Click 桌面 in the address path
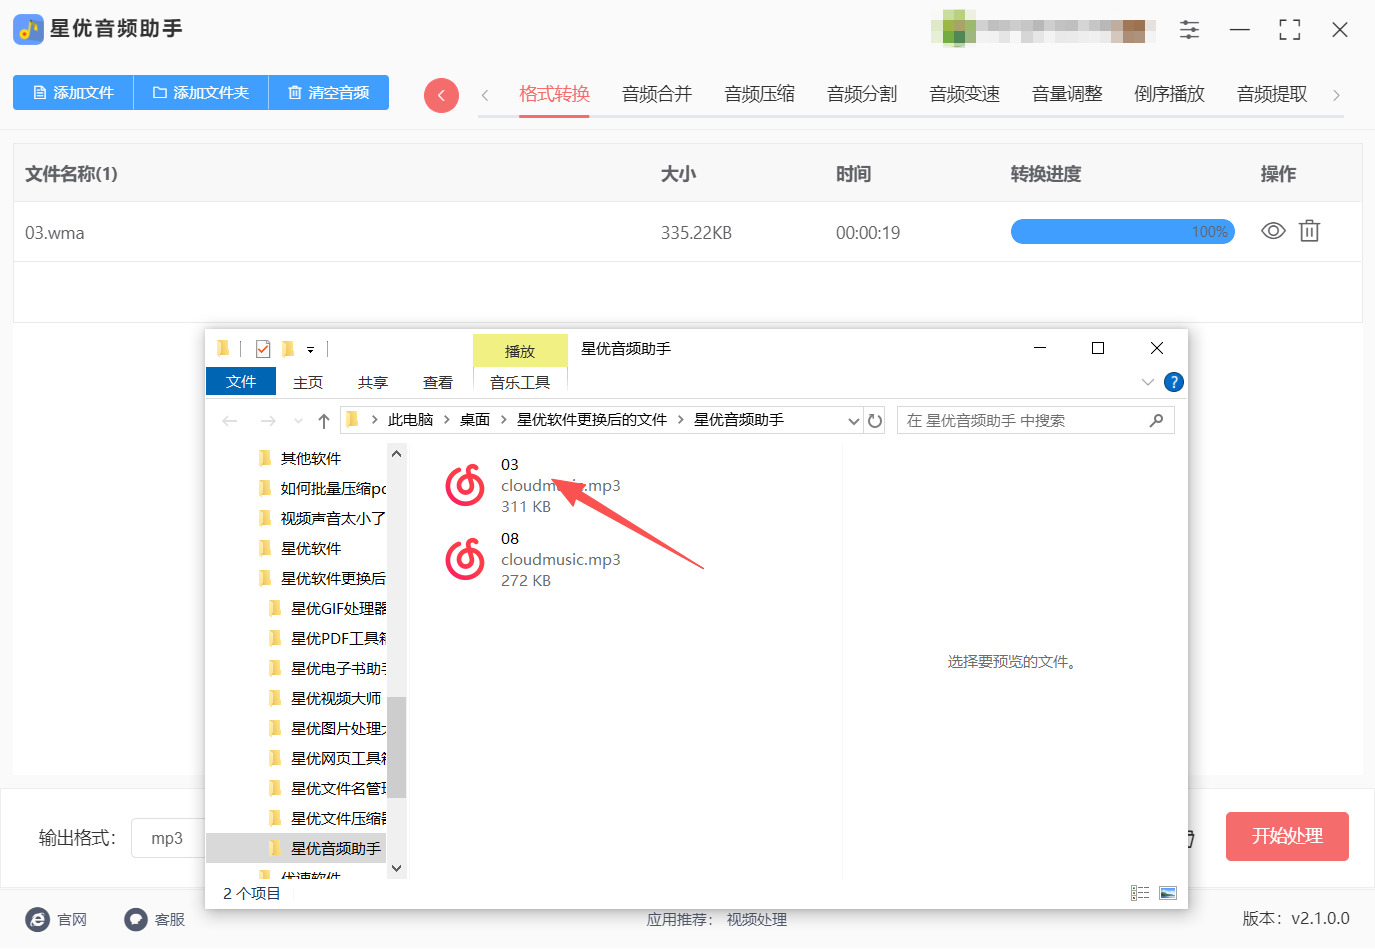 [x=475, y=420]
